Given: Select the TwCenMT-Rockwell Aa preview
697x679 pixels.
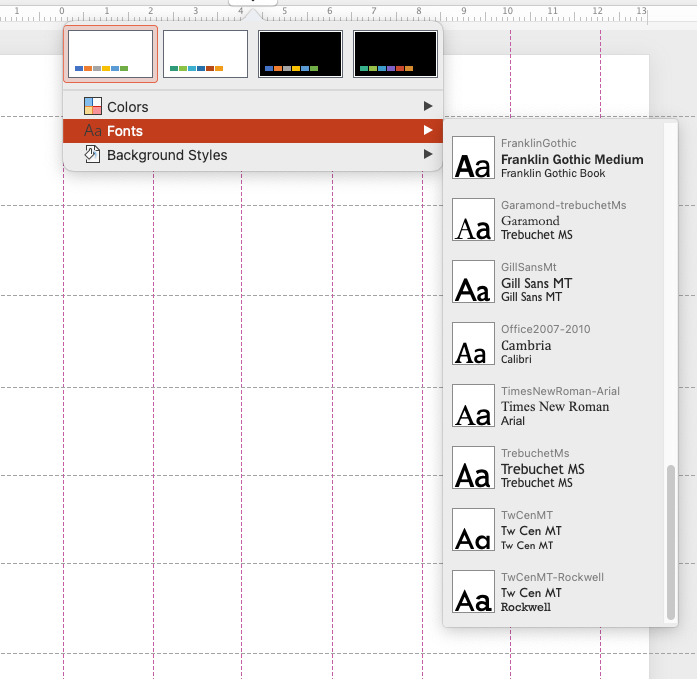Looking at the screenshot, I should coord(473,591).
